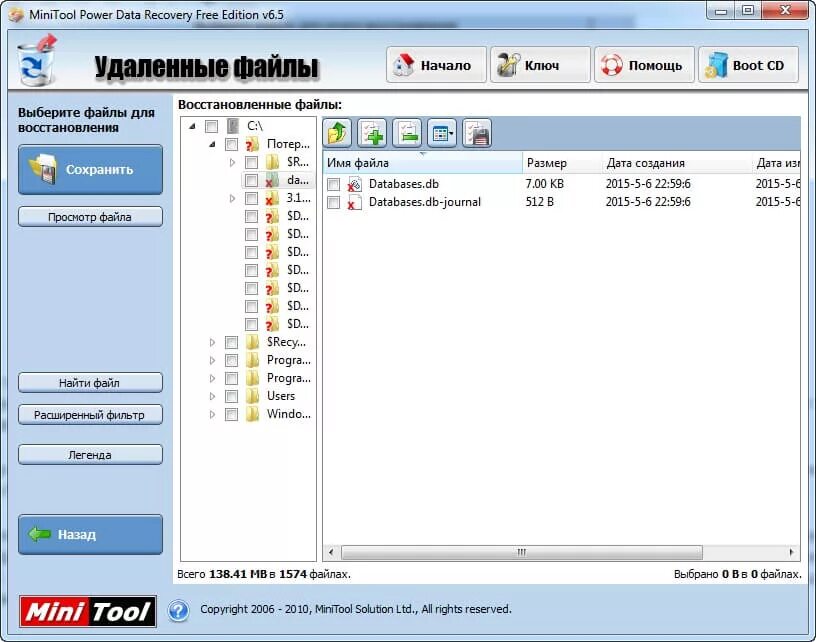This screenshot has height=642, width=816.
Task: Toggle the da... folder checkbox
Action: (251, 180)
